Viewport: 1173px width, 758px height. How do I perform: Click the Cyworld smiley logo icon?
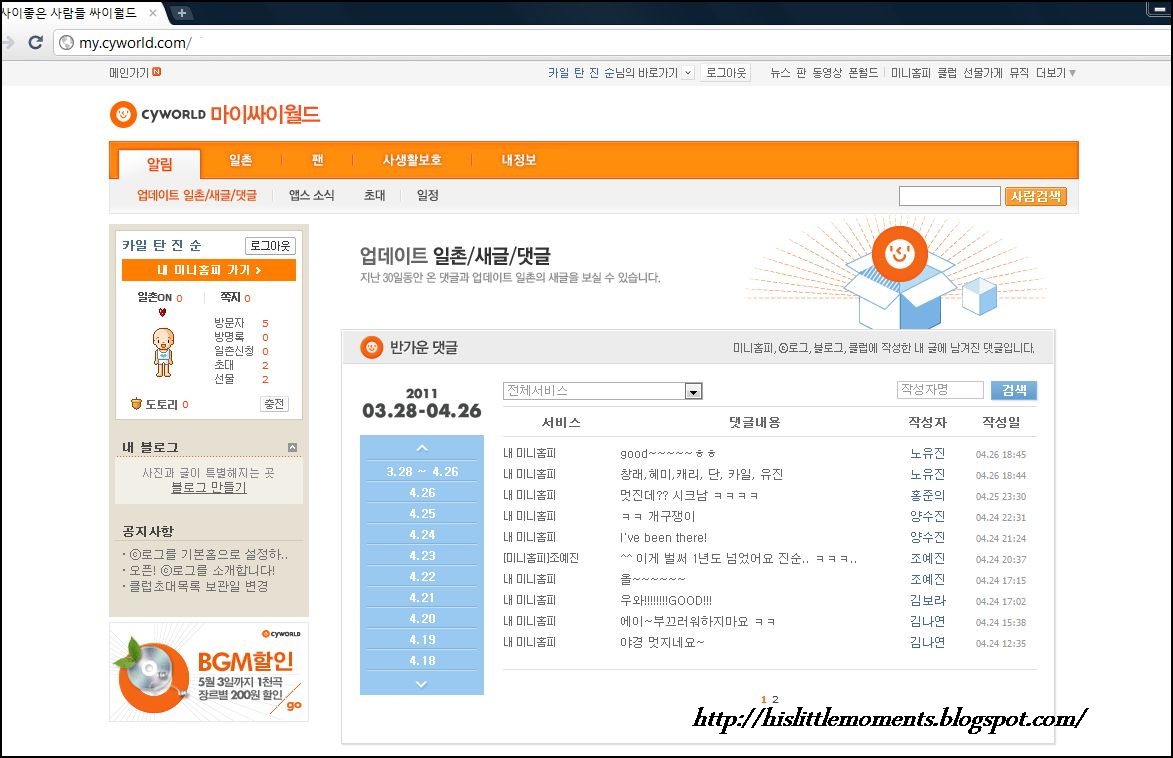pos(124,115)
